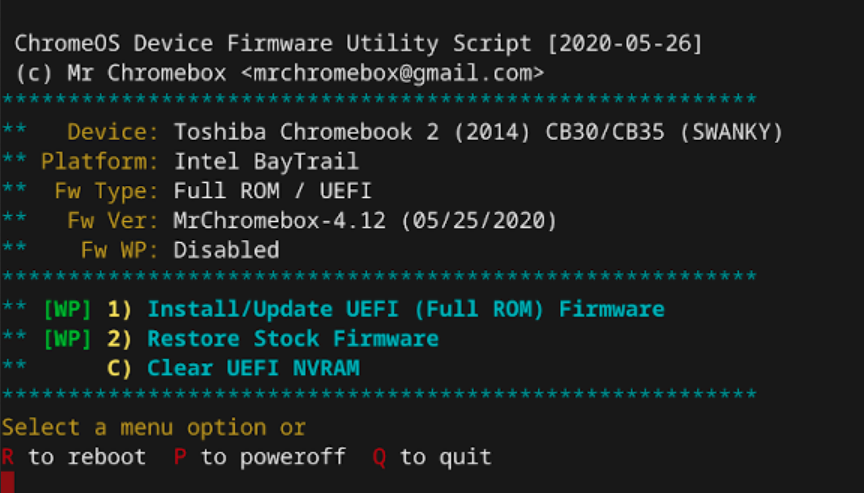Click the green [WP] tag beside option 2
The height and width of the screenshot is (493, 864).
tap(67, 339)
